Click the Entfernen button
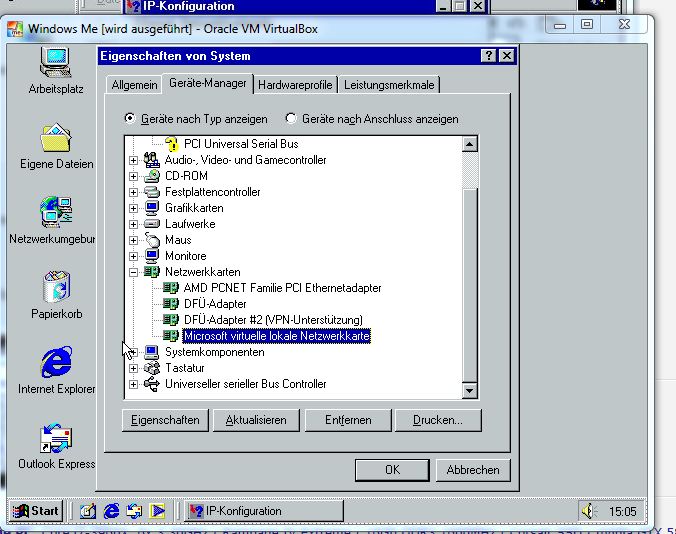 348,420
